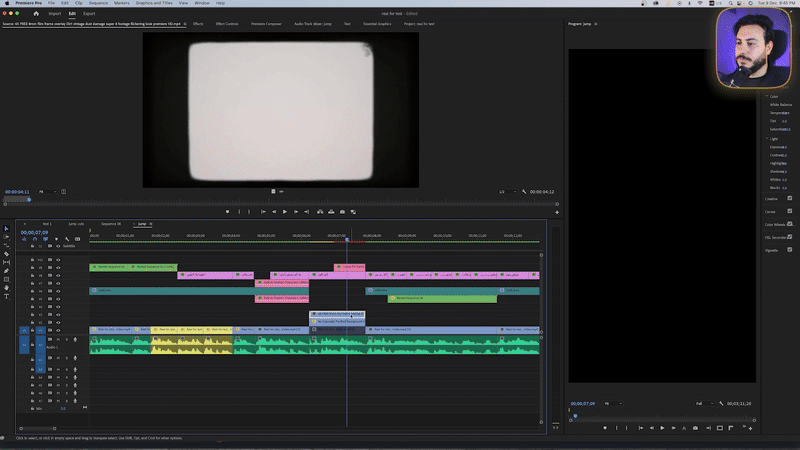
Task: Click Export Frame camera icon in Source monitor
Action: [342, 211]
